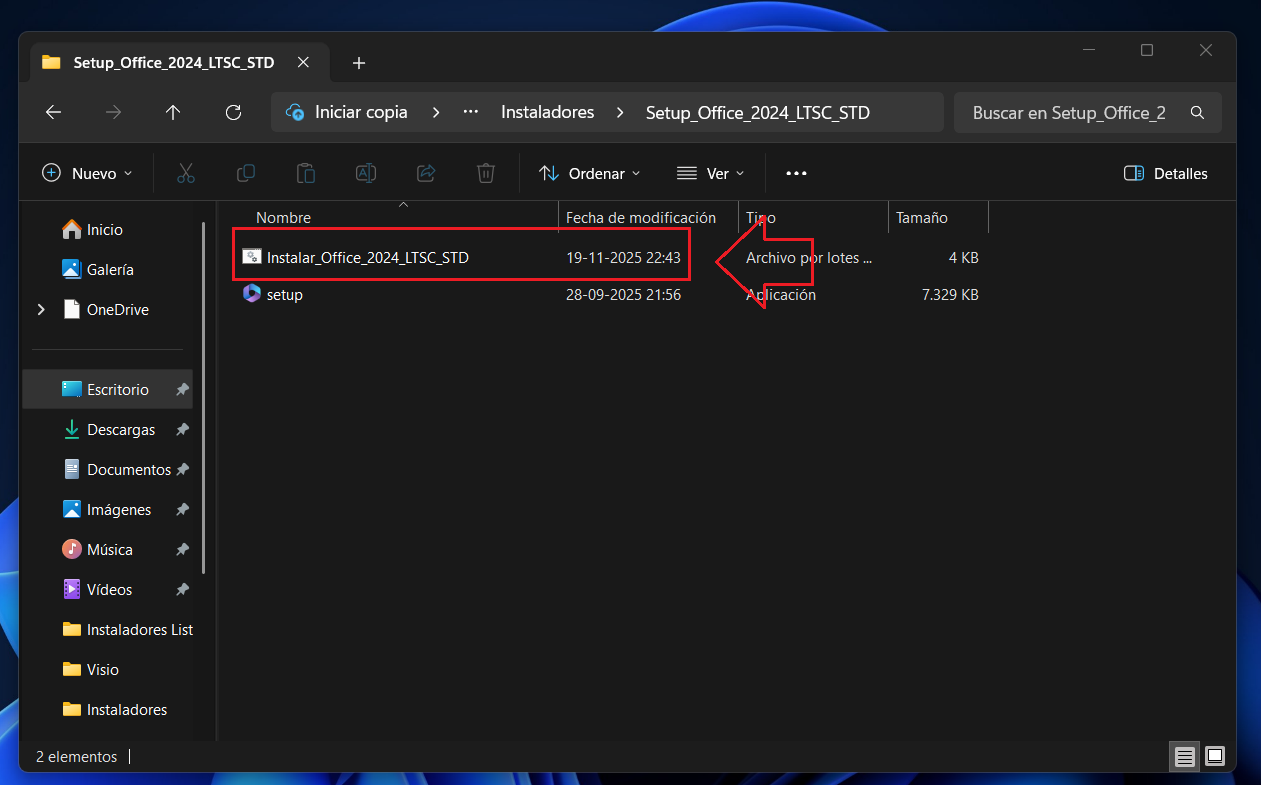Click the chevron after Instaladores in address bar

point(620,113)
